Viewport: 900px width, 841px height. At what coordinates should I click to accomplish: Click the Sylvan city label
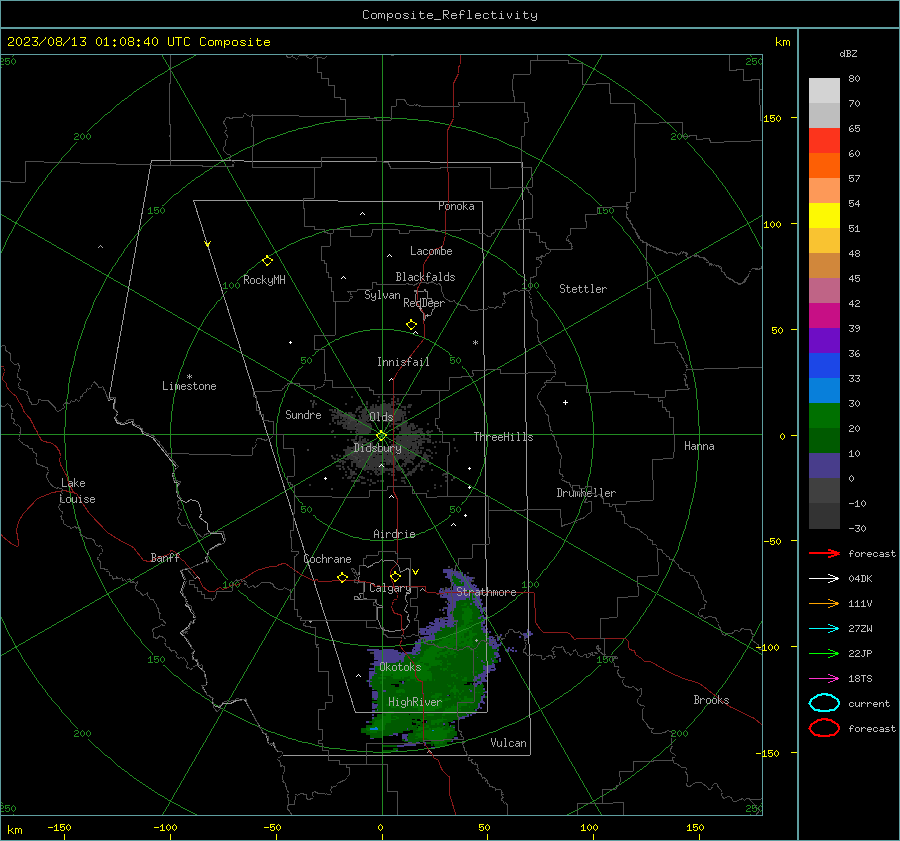click(382, 296)
